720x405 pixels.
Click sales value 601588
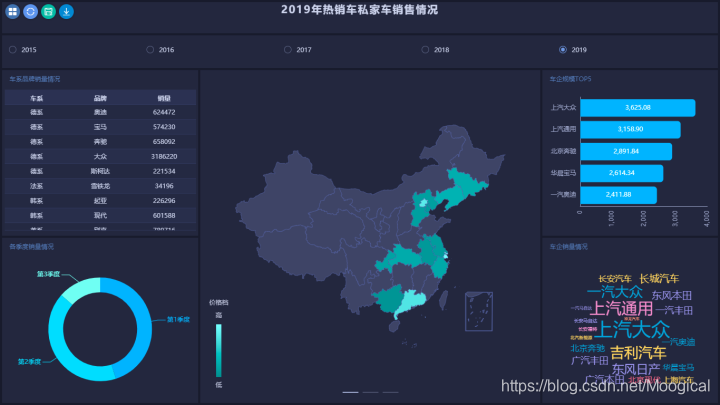[164, 215]
